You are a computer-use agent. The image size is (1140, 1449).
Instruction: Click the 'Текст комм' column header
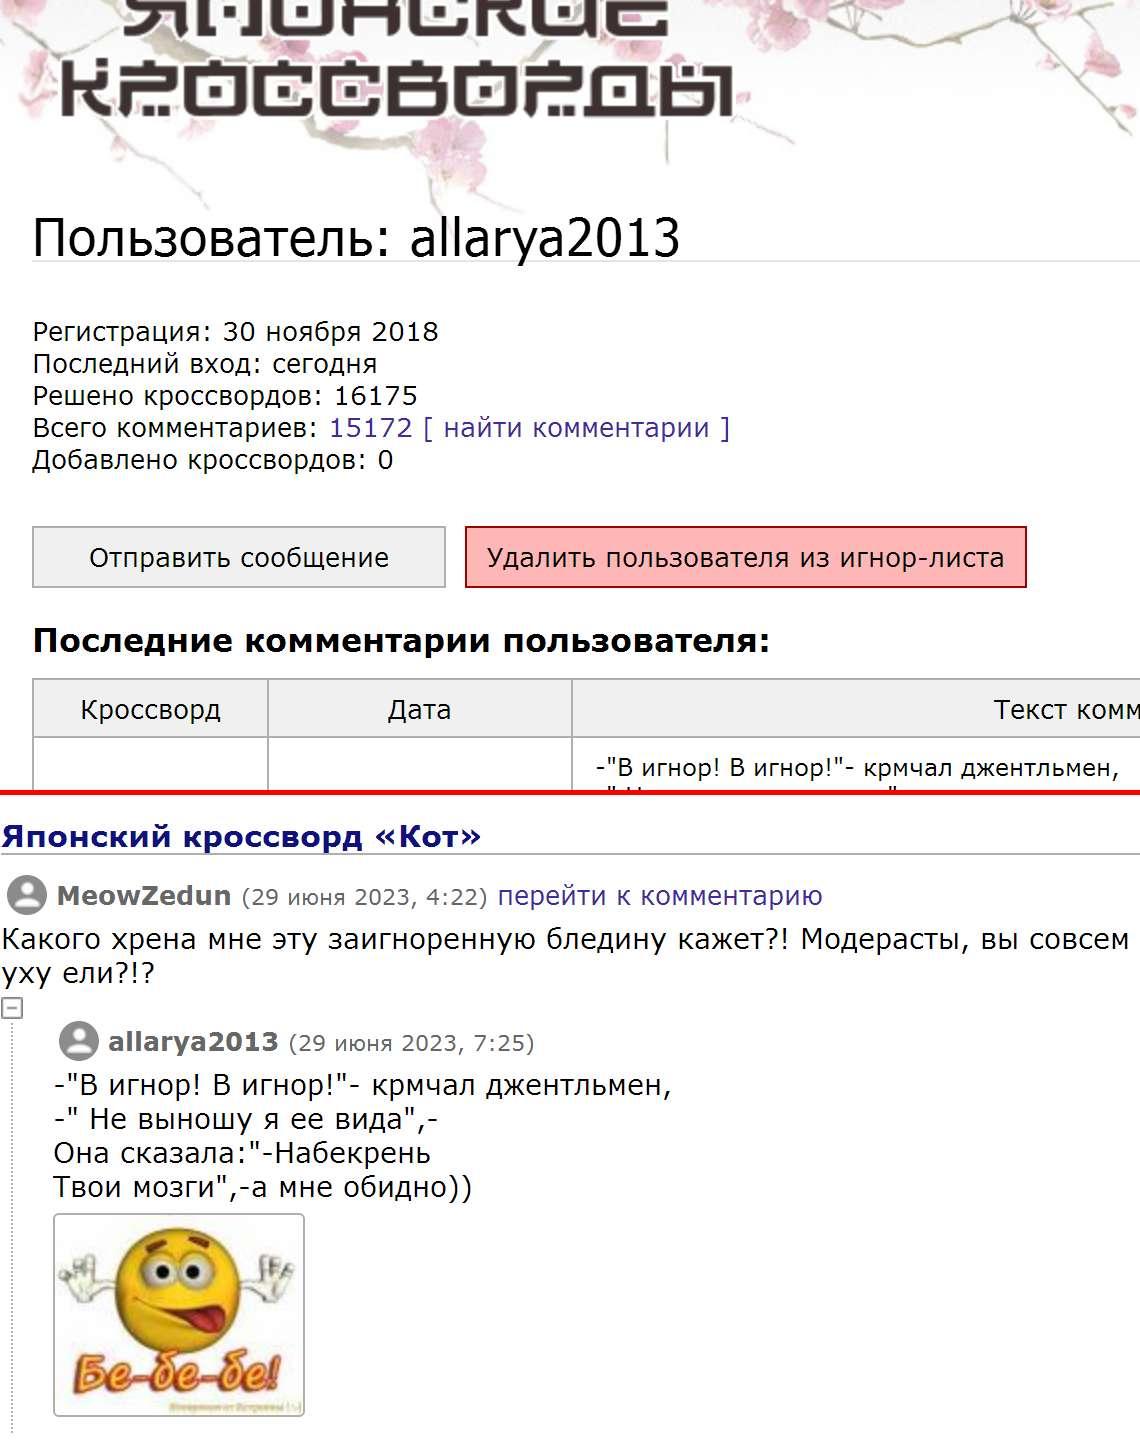[1064, 709]
